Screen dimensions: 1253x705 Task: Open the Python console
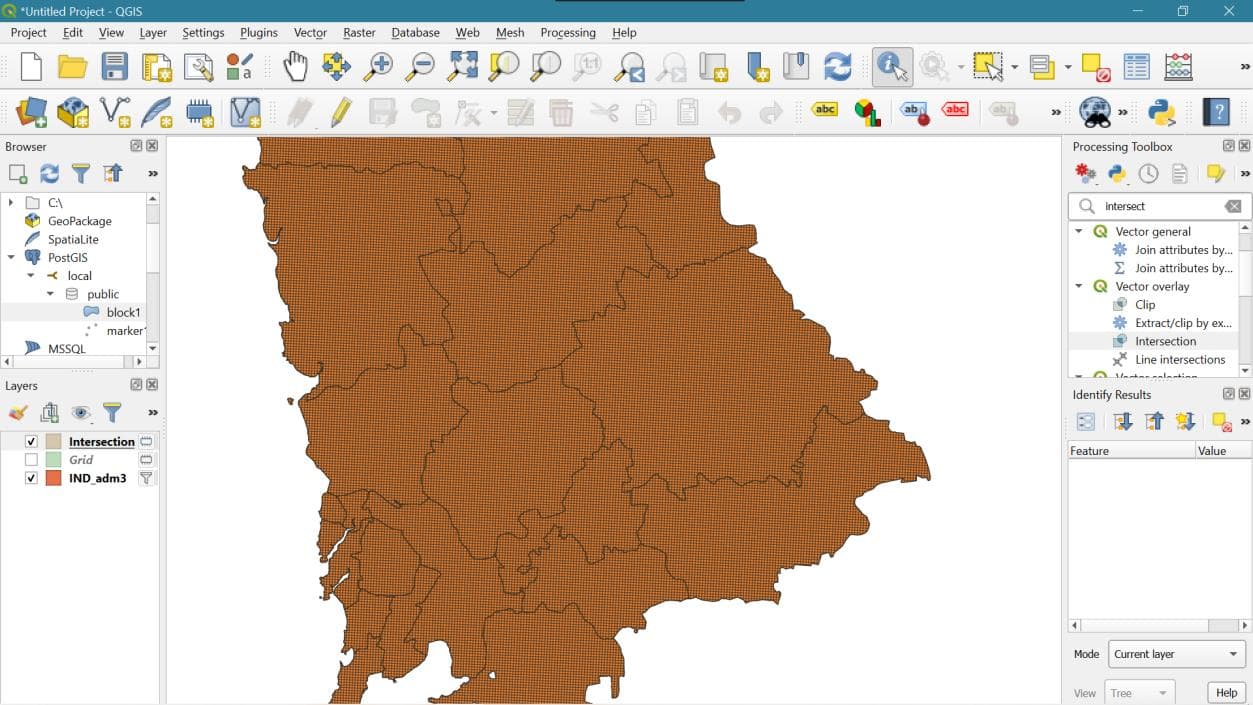(x=1160, y=111)
